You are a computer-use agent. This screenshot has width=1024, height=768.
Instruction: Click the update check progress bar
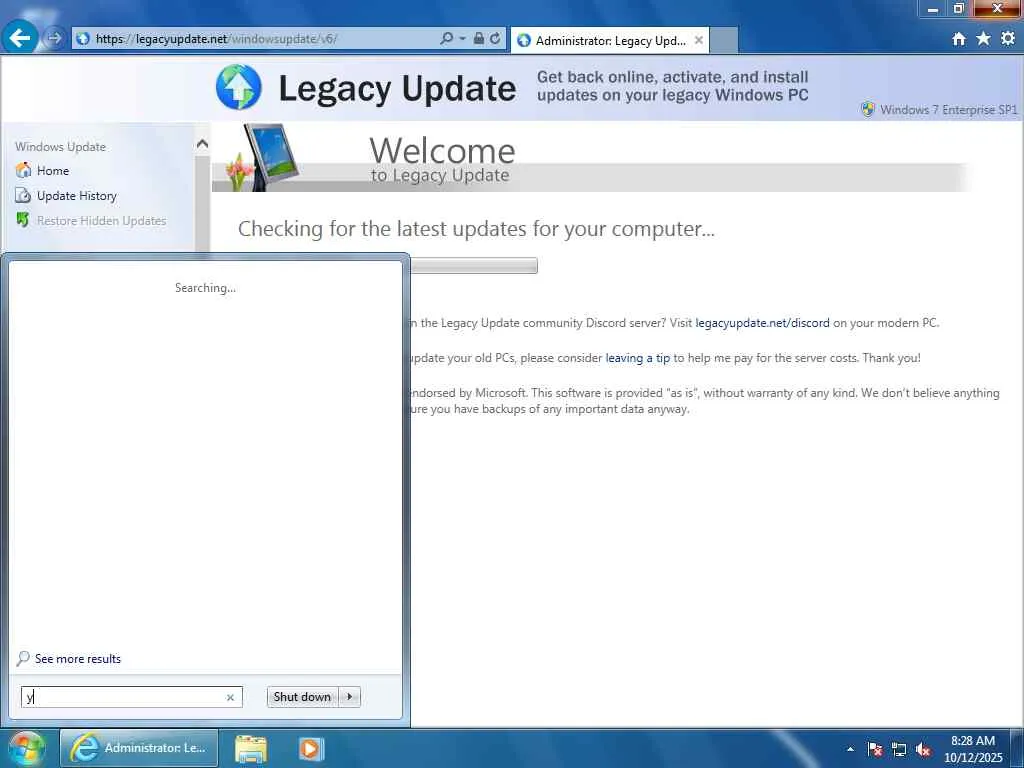(x=473, y=265)
